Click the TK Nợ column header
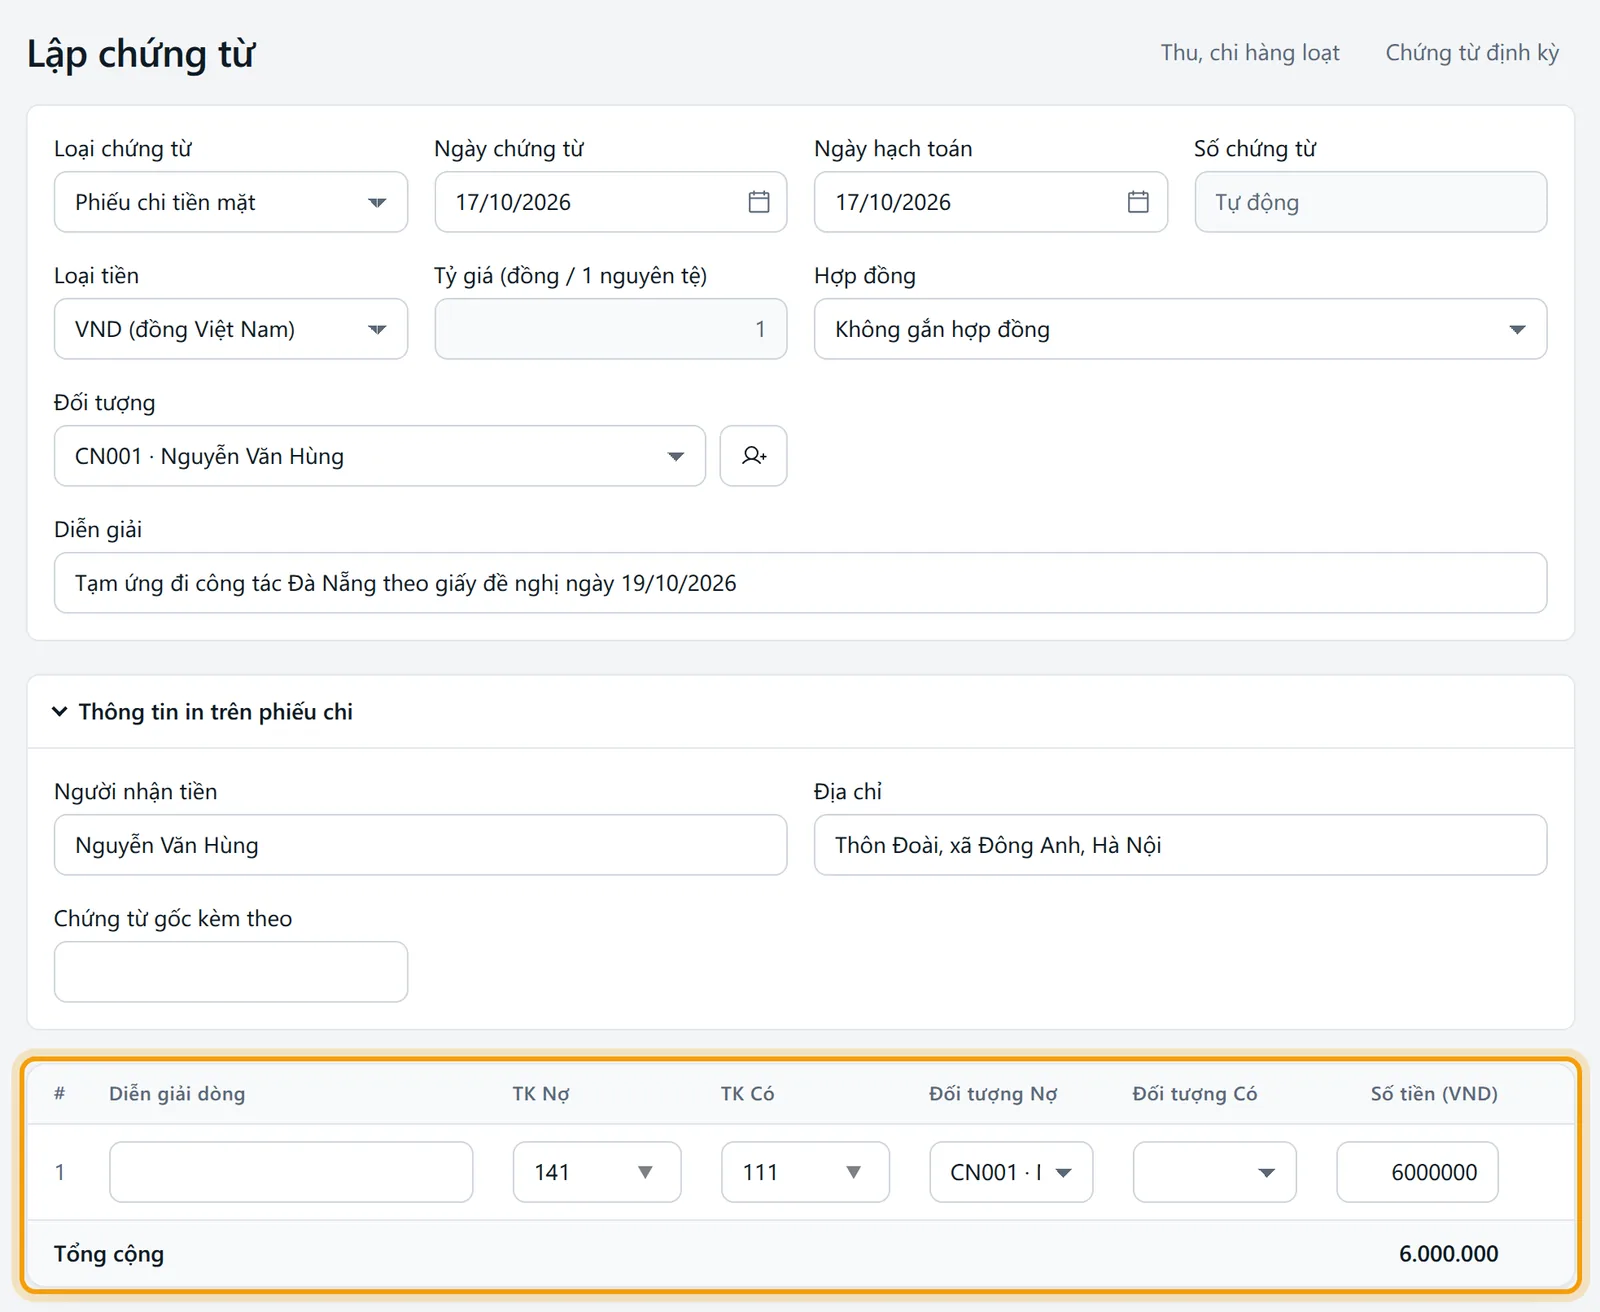The image size is (1600, 1312). click(541, 1094)
